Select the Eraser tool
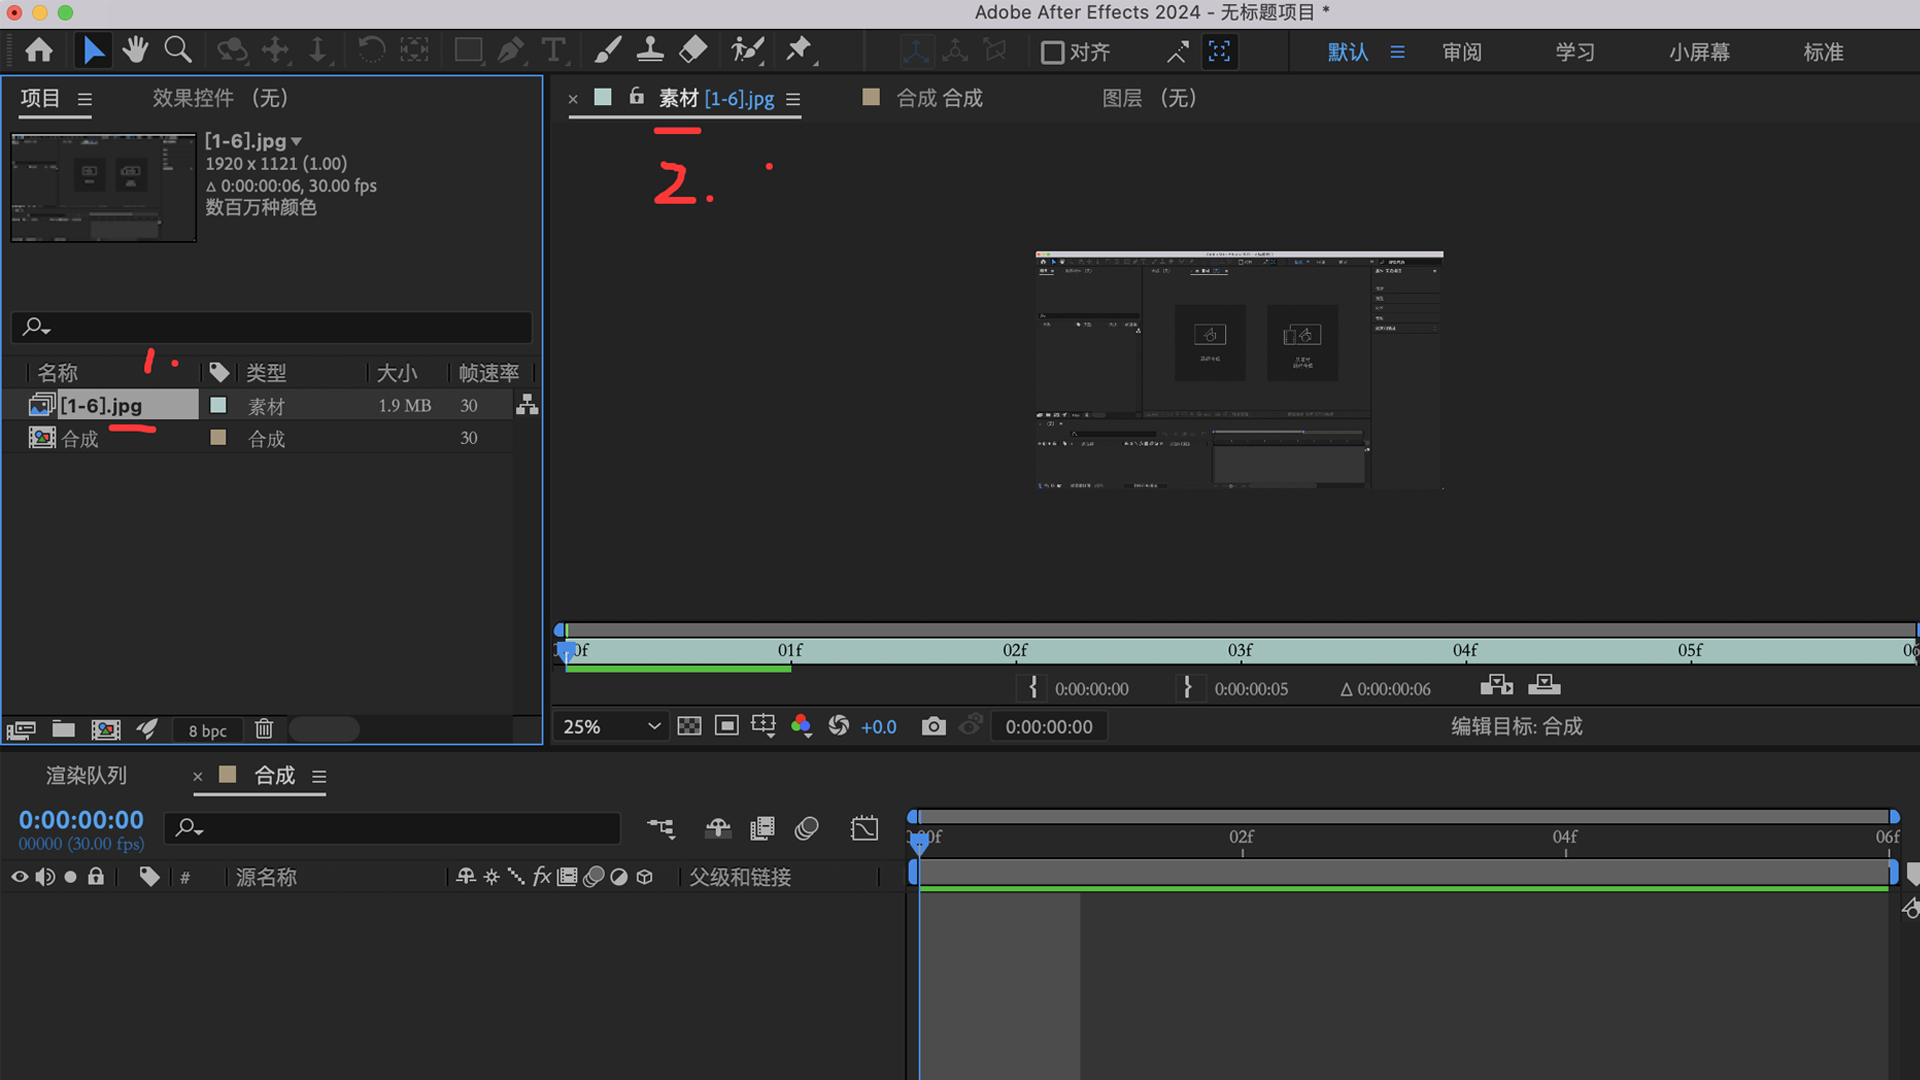The width and height of the screenshot is (1920, 1080). click(x=693, y=50)
